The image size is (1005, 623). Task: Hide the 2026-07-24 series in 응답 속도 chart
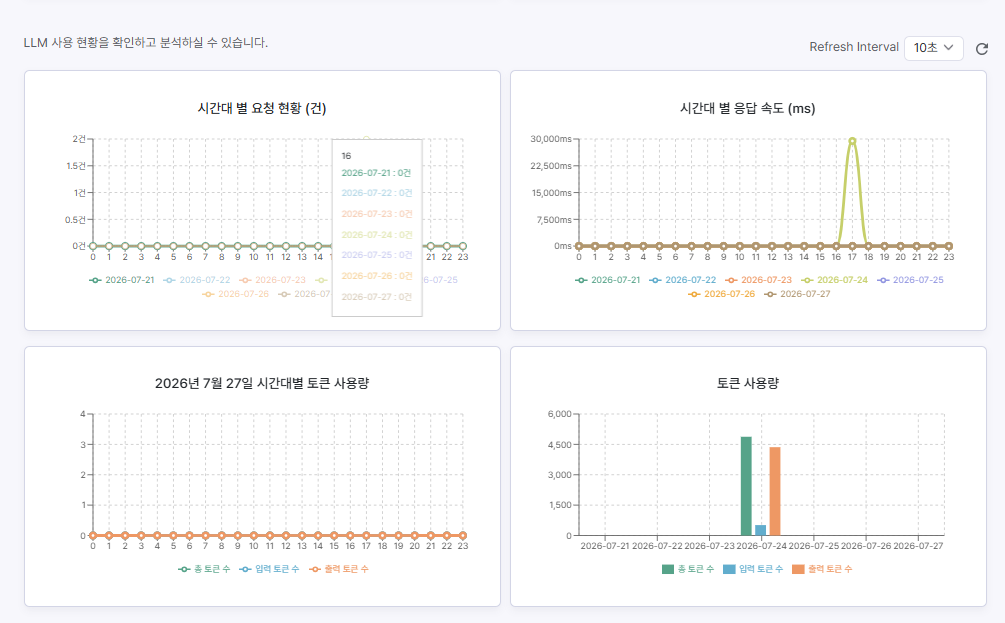[835, 280]
